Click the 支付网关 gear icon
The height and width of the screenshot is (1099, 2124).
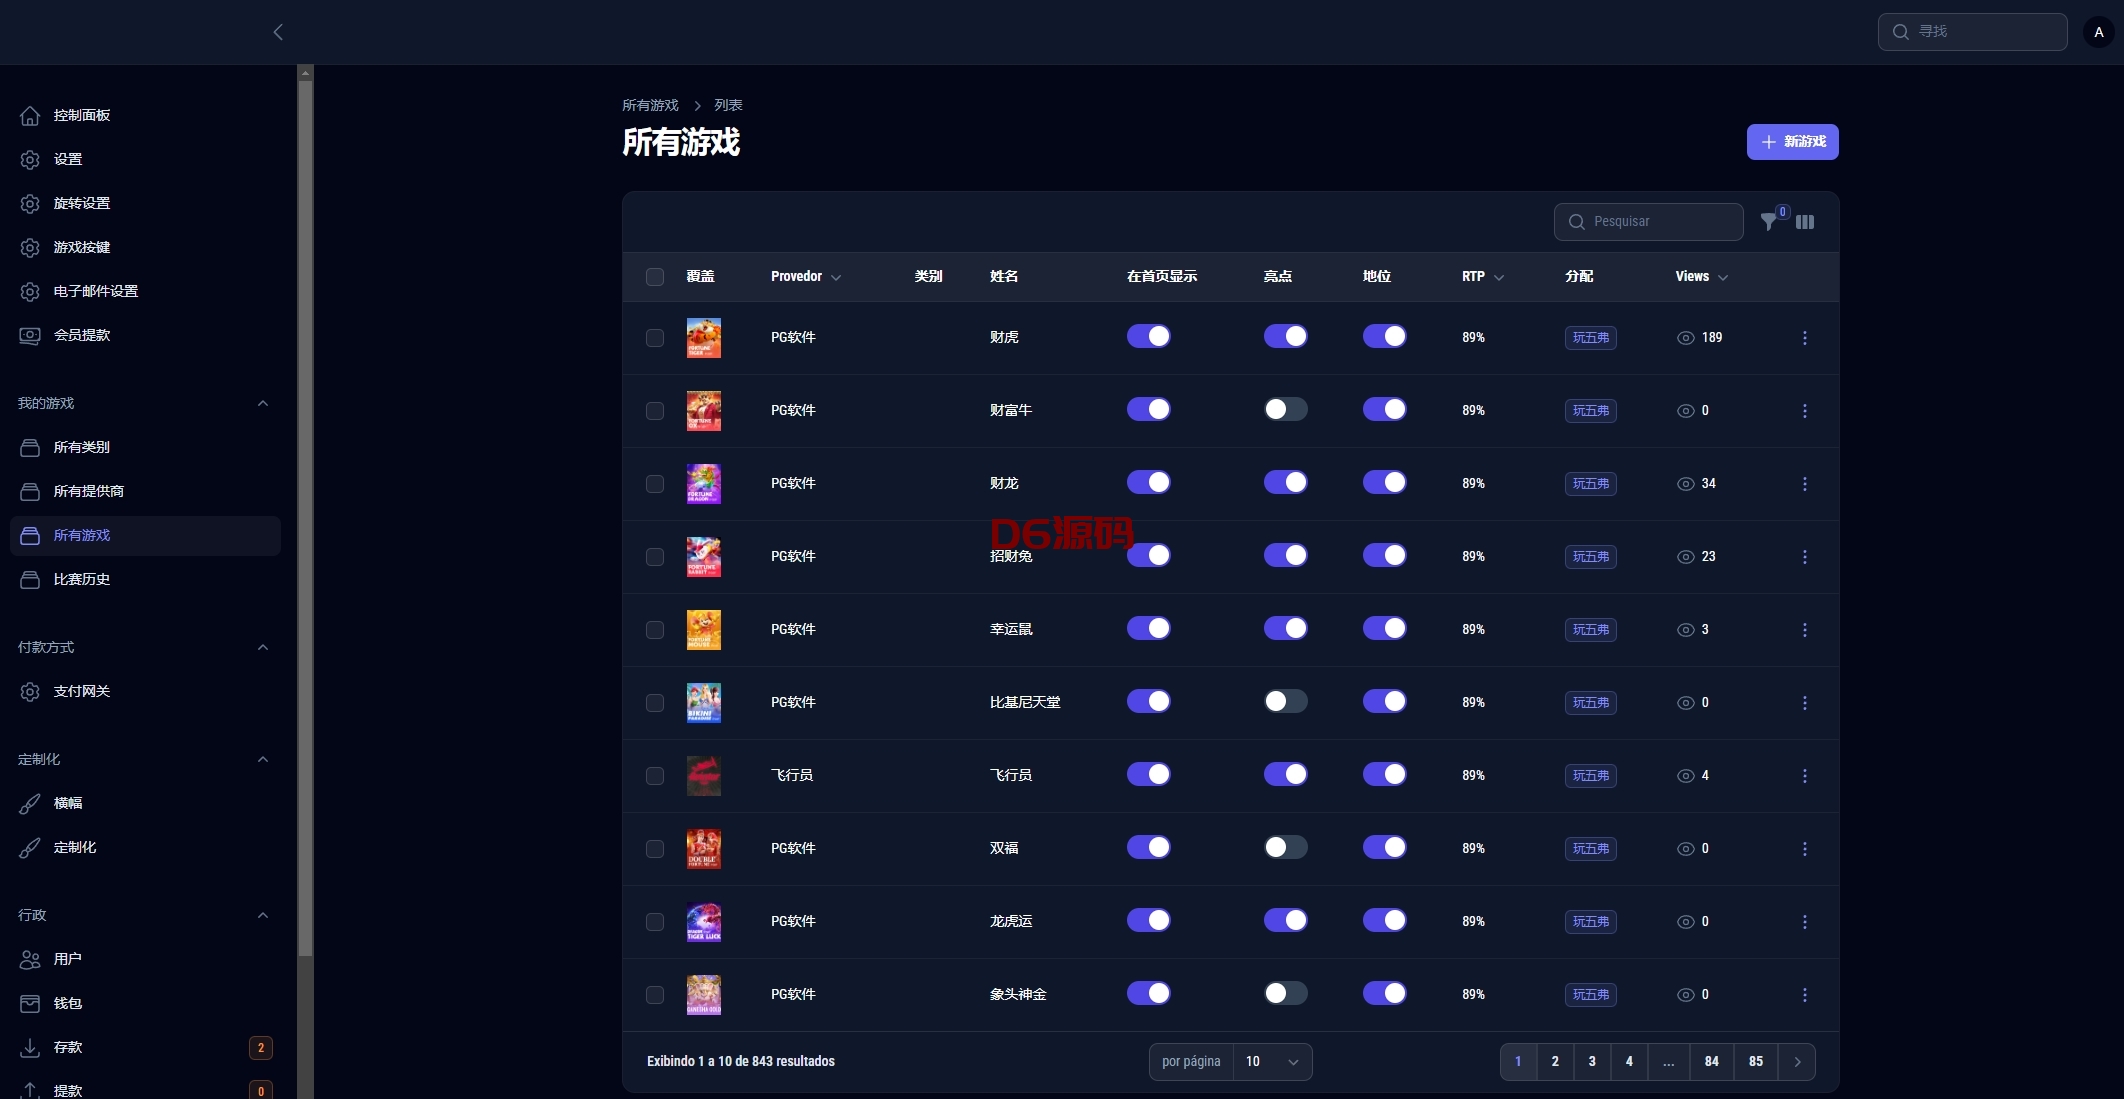[x=30, y=692]
